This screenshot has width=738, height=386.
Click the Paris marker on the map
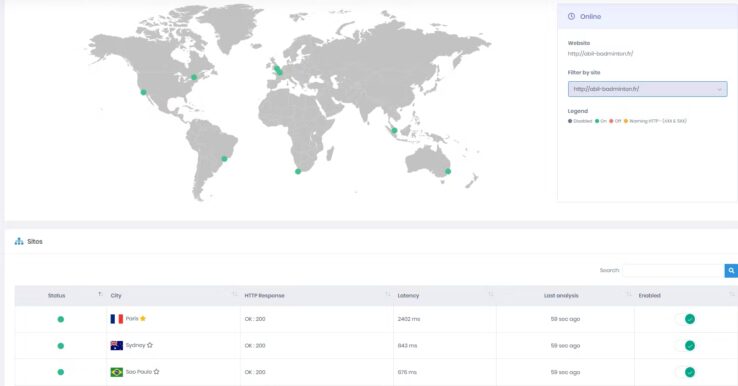[280, 72]
